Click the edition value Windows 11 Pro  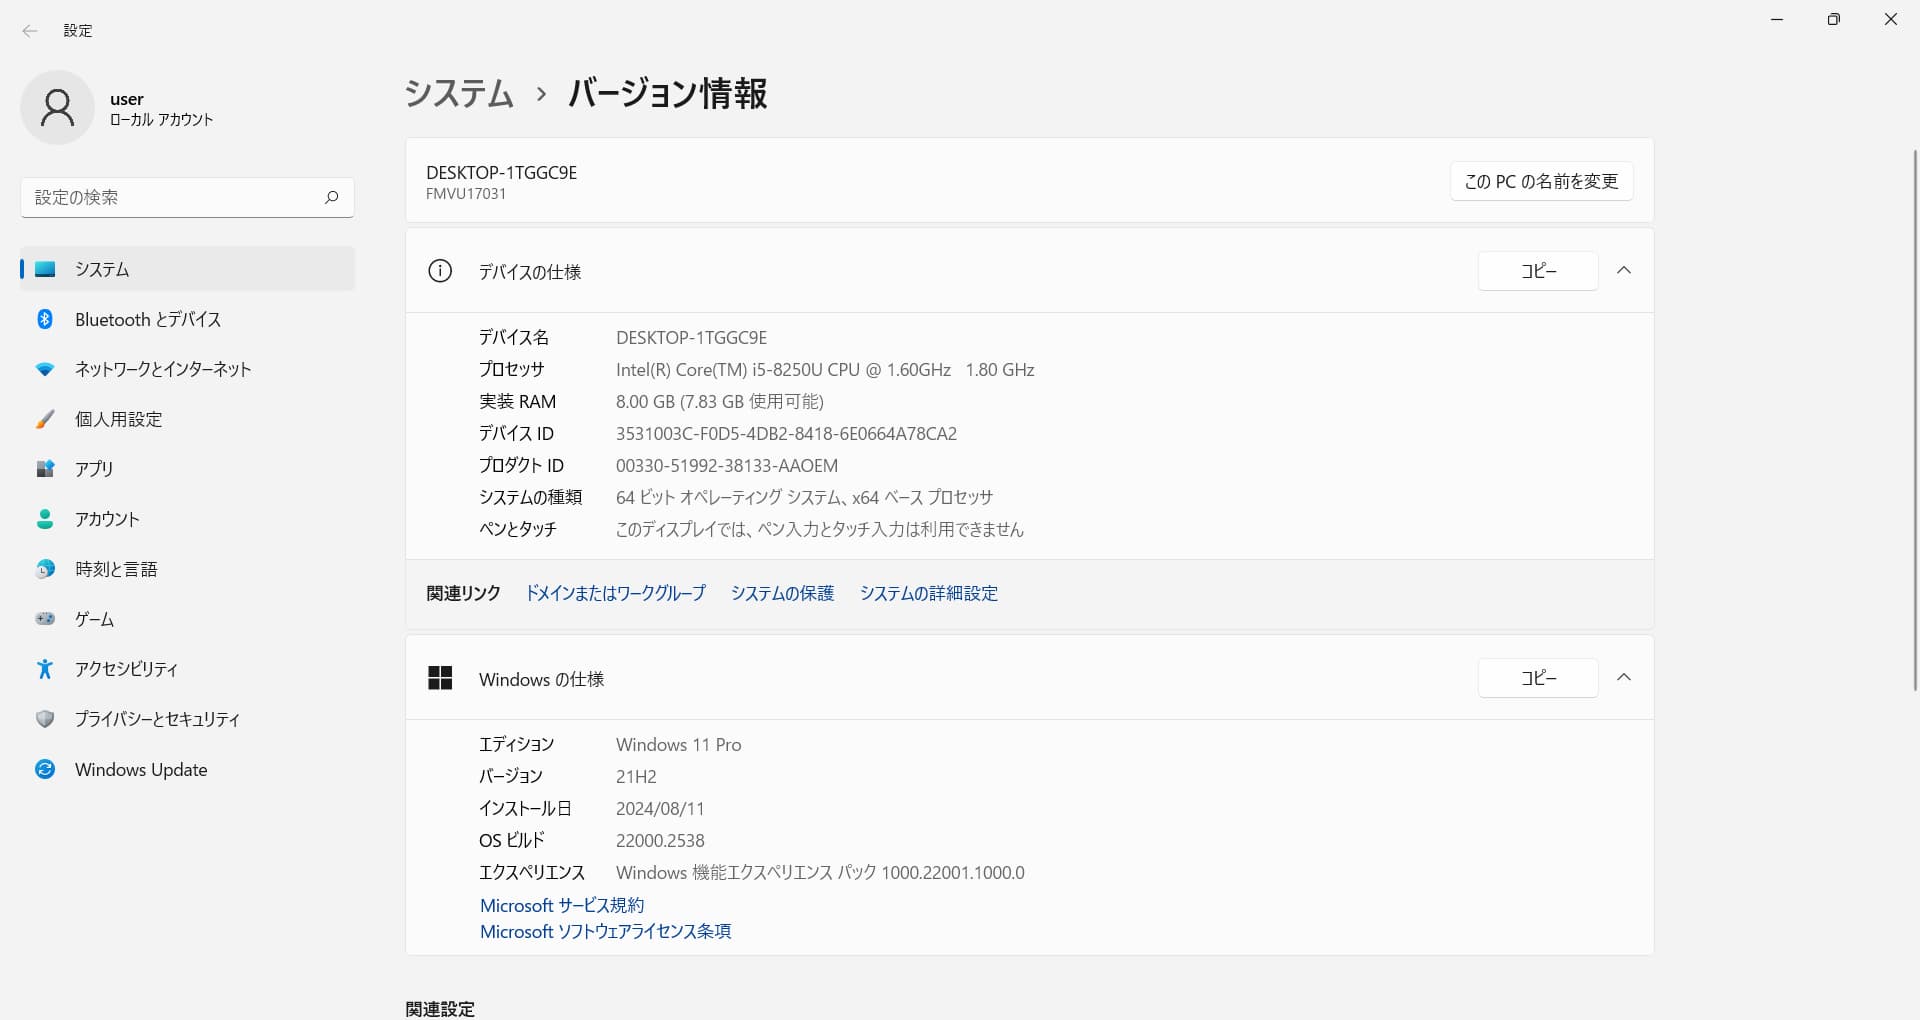(x=679, y=744)
